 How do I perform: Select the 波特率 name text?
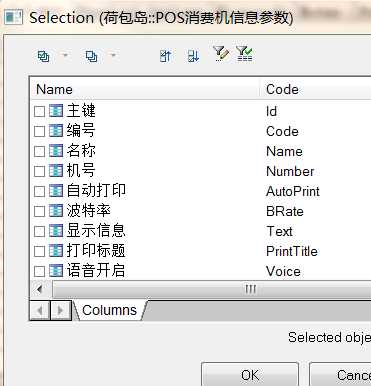tap(89, 211)
